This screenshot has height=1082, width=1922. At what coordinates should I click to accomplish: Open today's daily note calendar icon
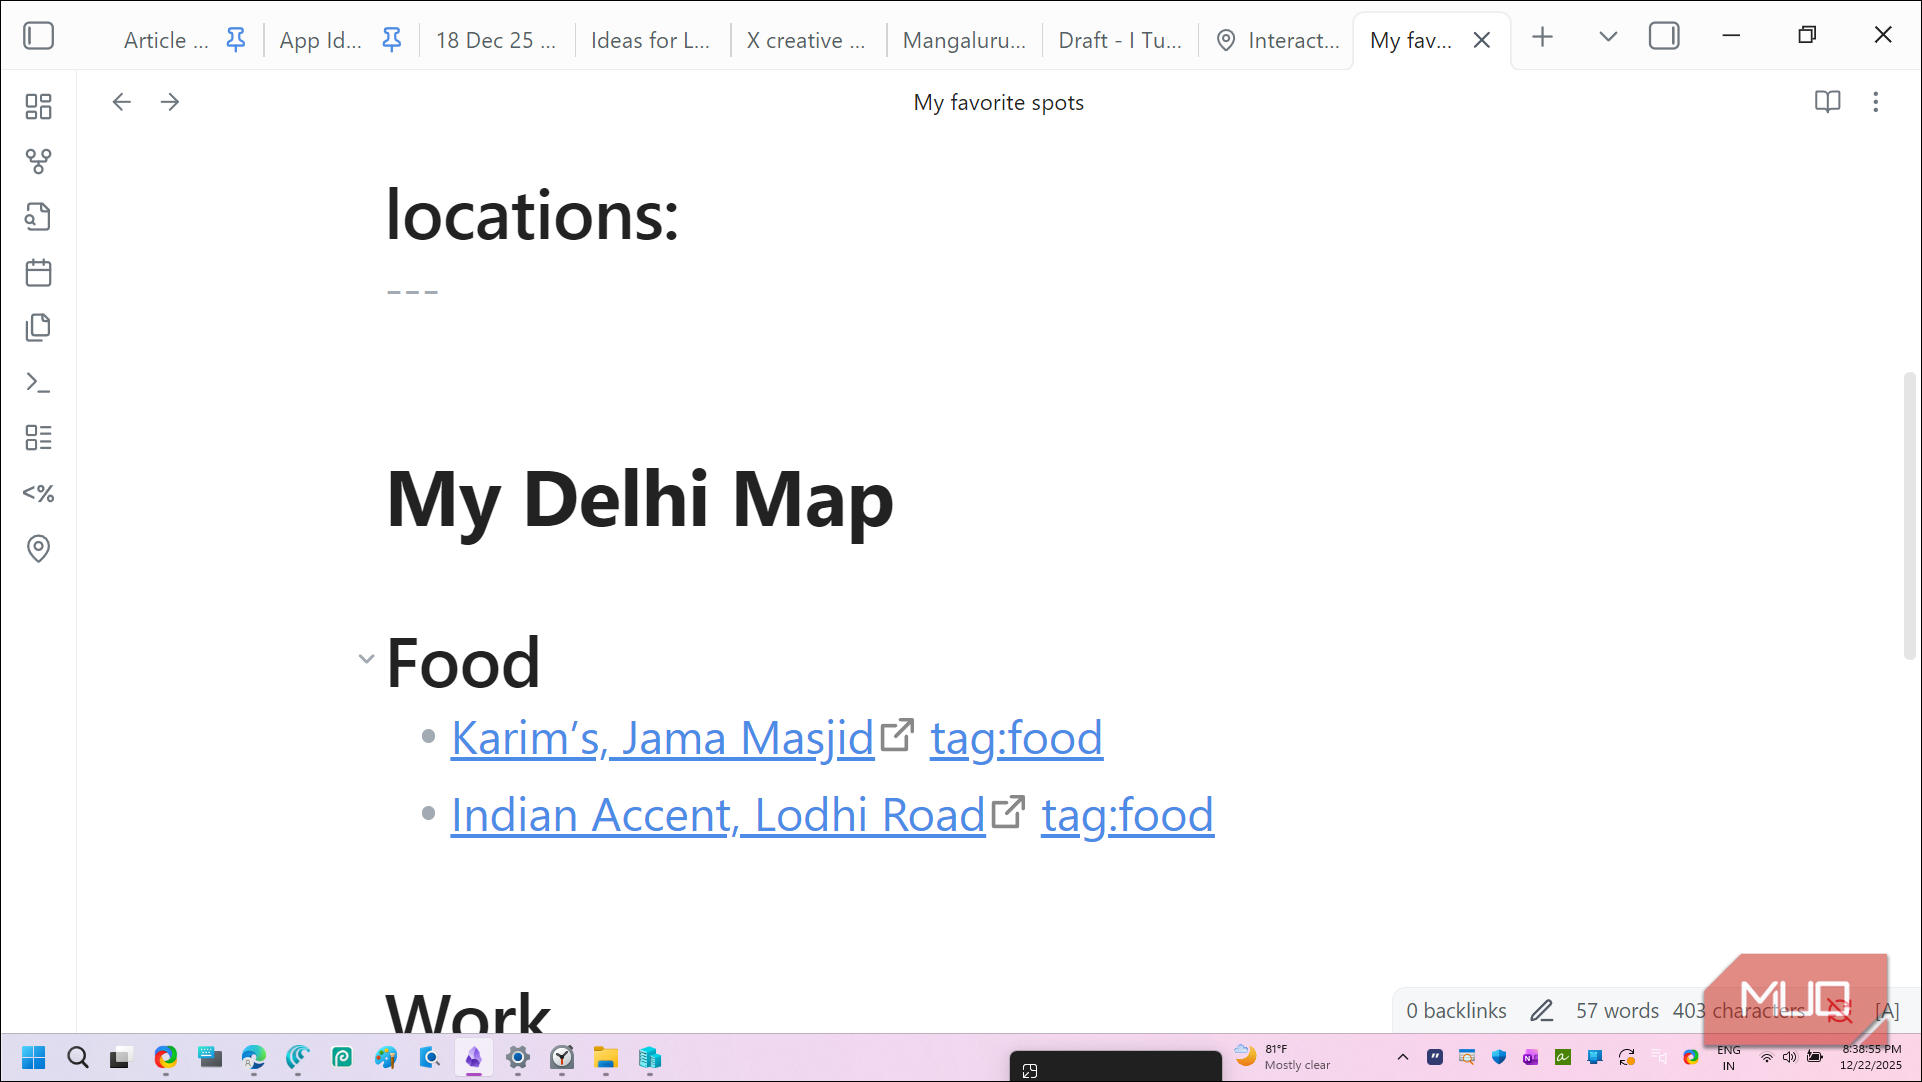(x=38, y=272)
